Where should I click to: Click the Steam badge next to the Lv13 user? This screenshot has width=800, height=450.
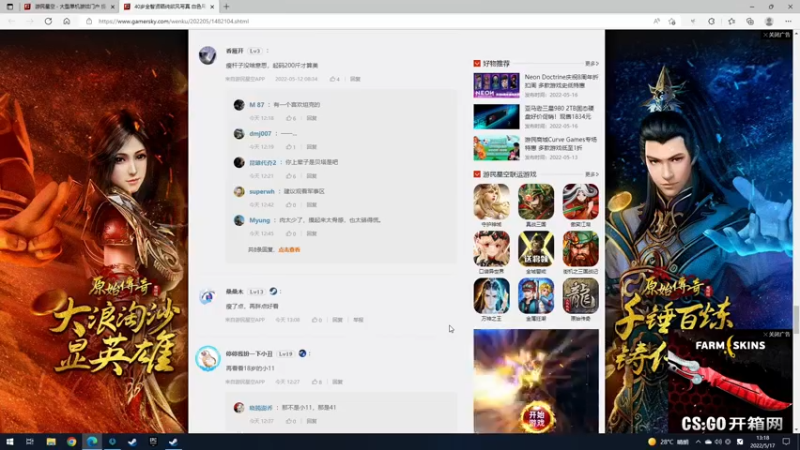pyautogui.click(x=273, y=291)
